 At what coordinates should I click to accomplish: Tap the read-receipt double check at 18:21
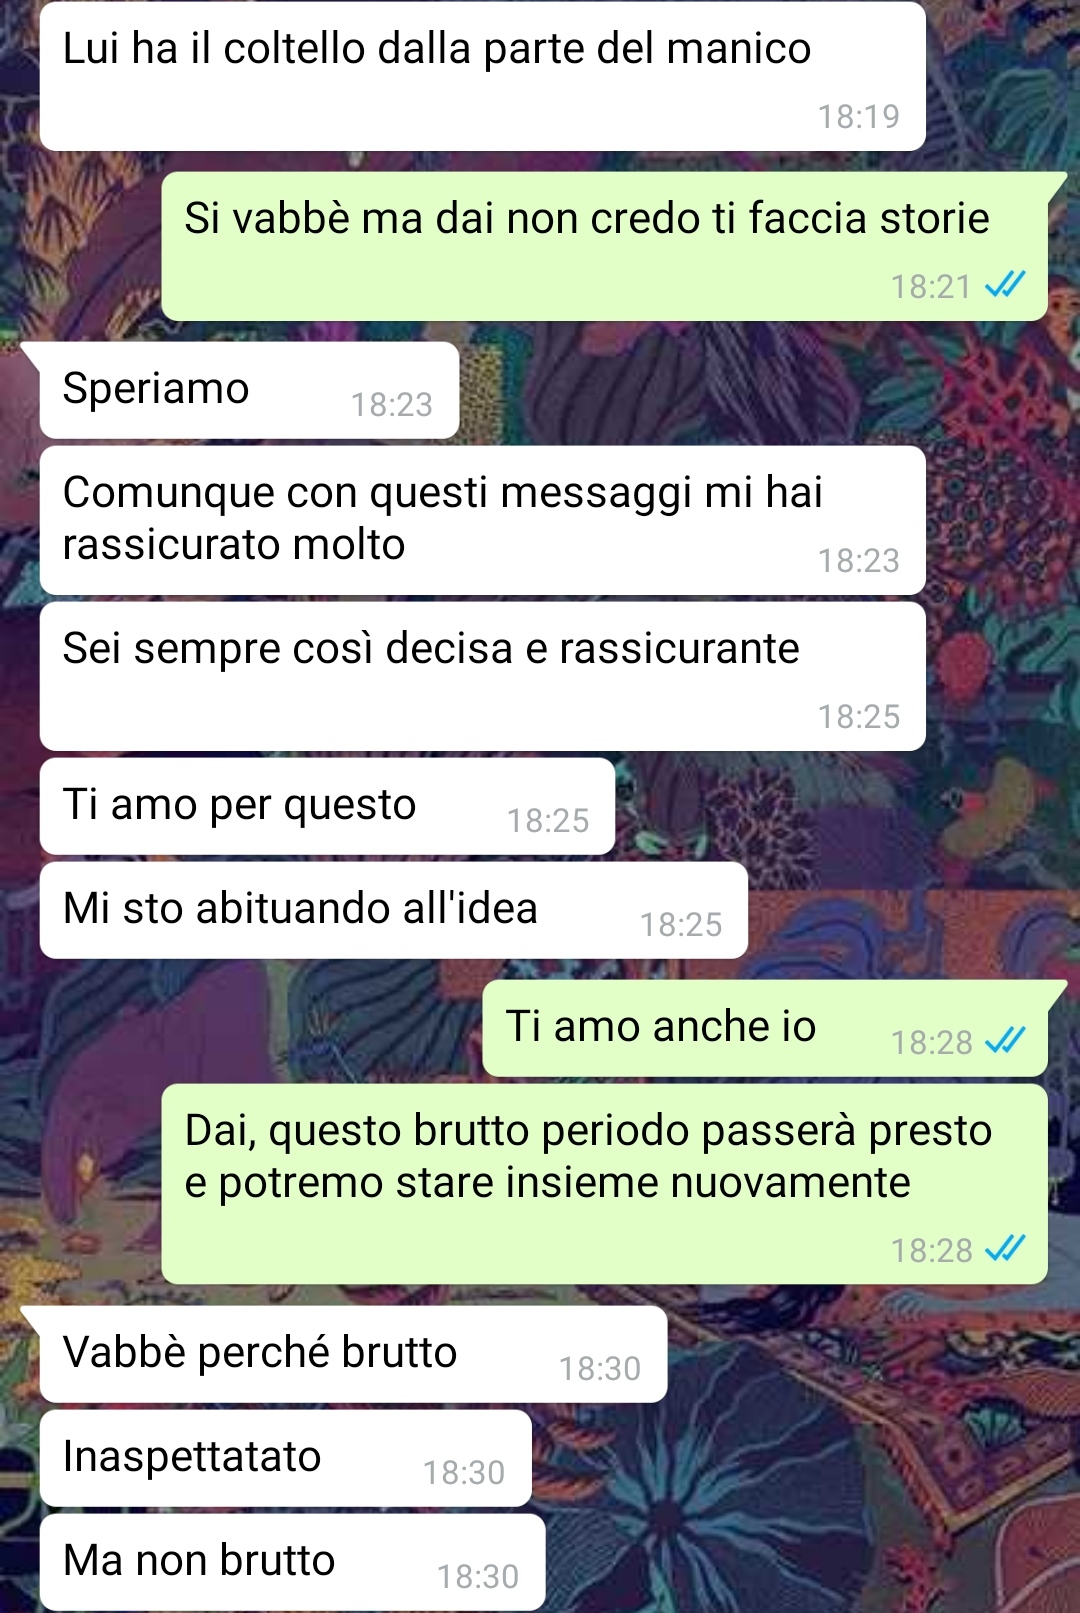click(1005, 286)
